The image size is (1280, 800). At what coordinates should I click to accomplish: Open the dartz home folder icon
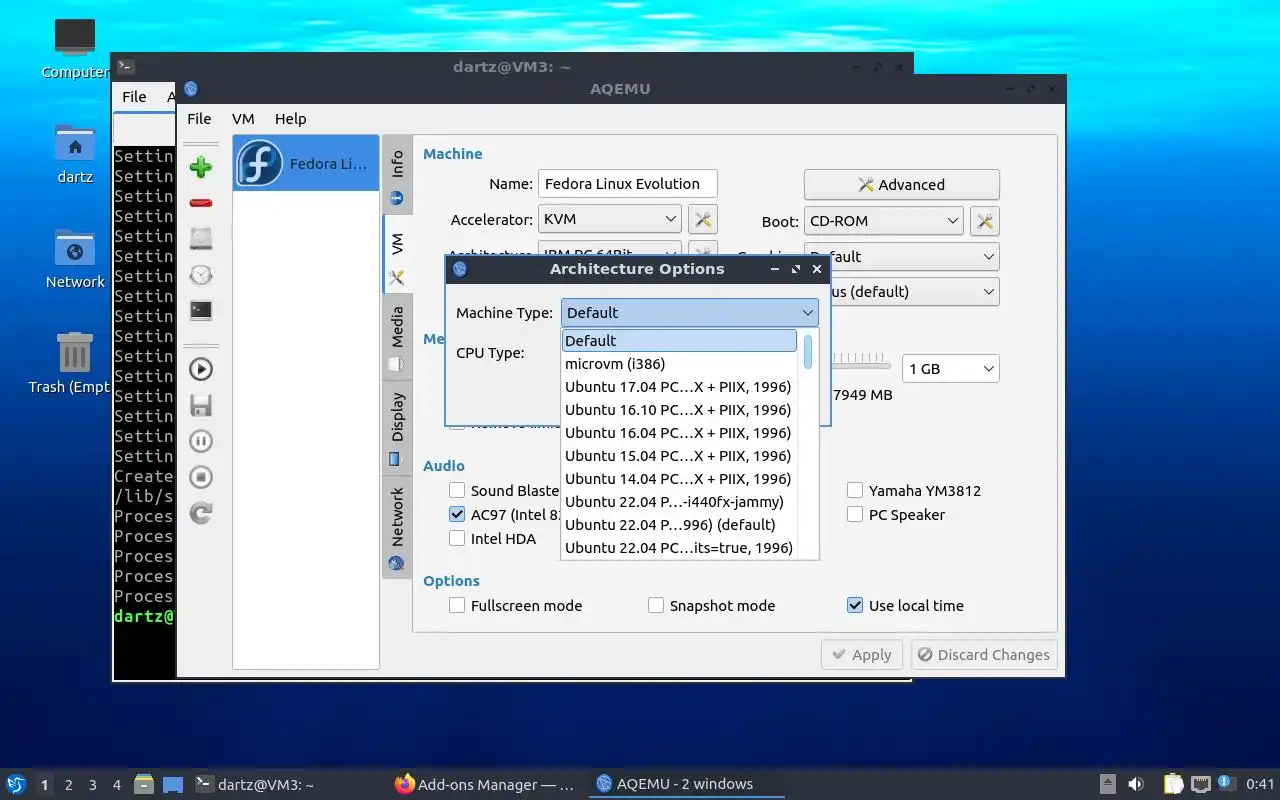pos(75,155)
